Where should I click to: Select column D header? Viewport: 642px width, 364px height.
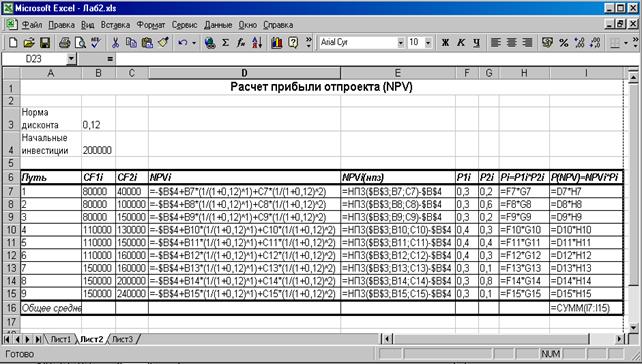pos(244,73)
